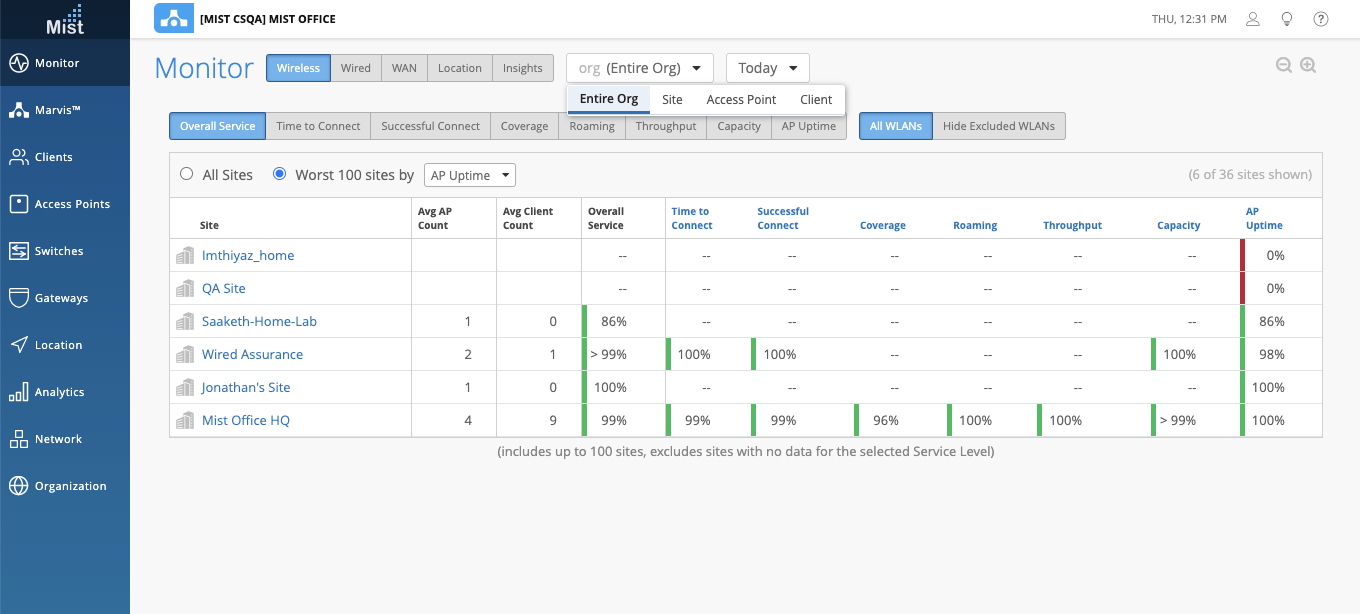This screenshot has height=614, width=1360.
Task: Click the zoom out magnifier icon
Action: 1284,65
